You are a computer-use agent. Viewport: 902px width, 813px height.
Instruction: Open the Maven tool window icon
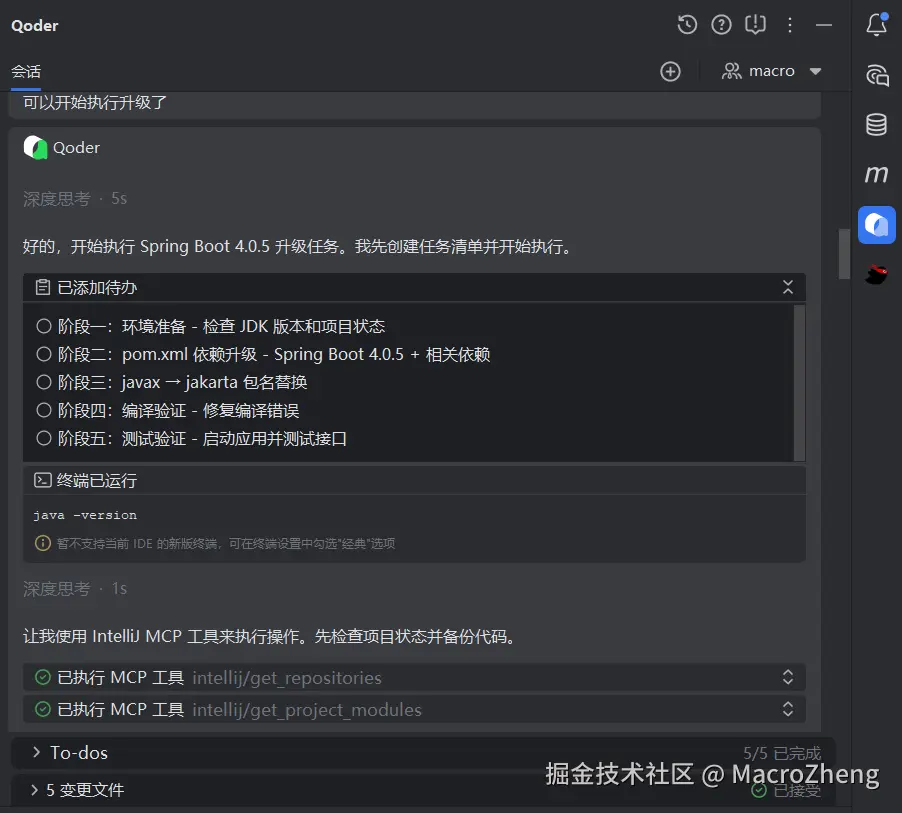(876, 173)
